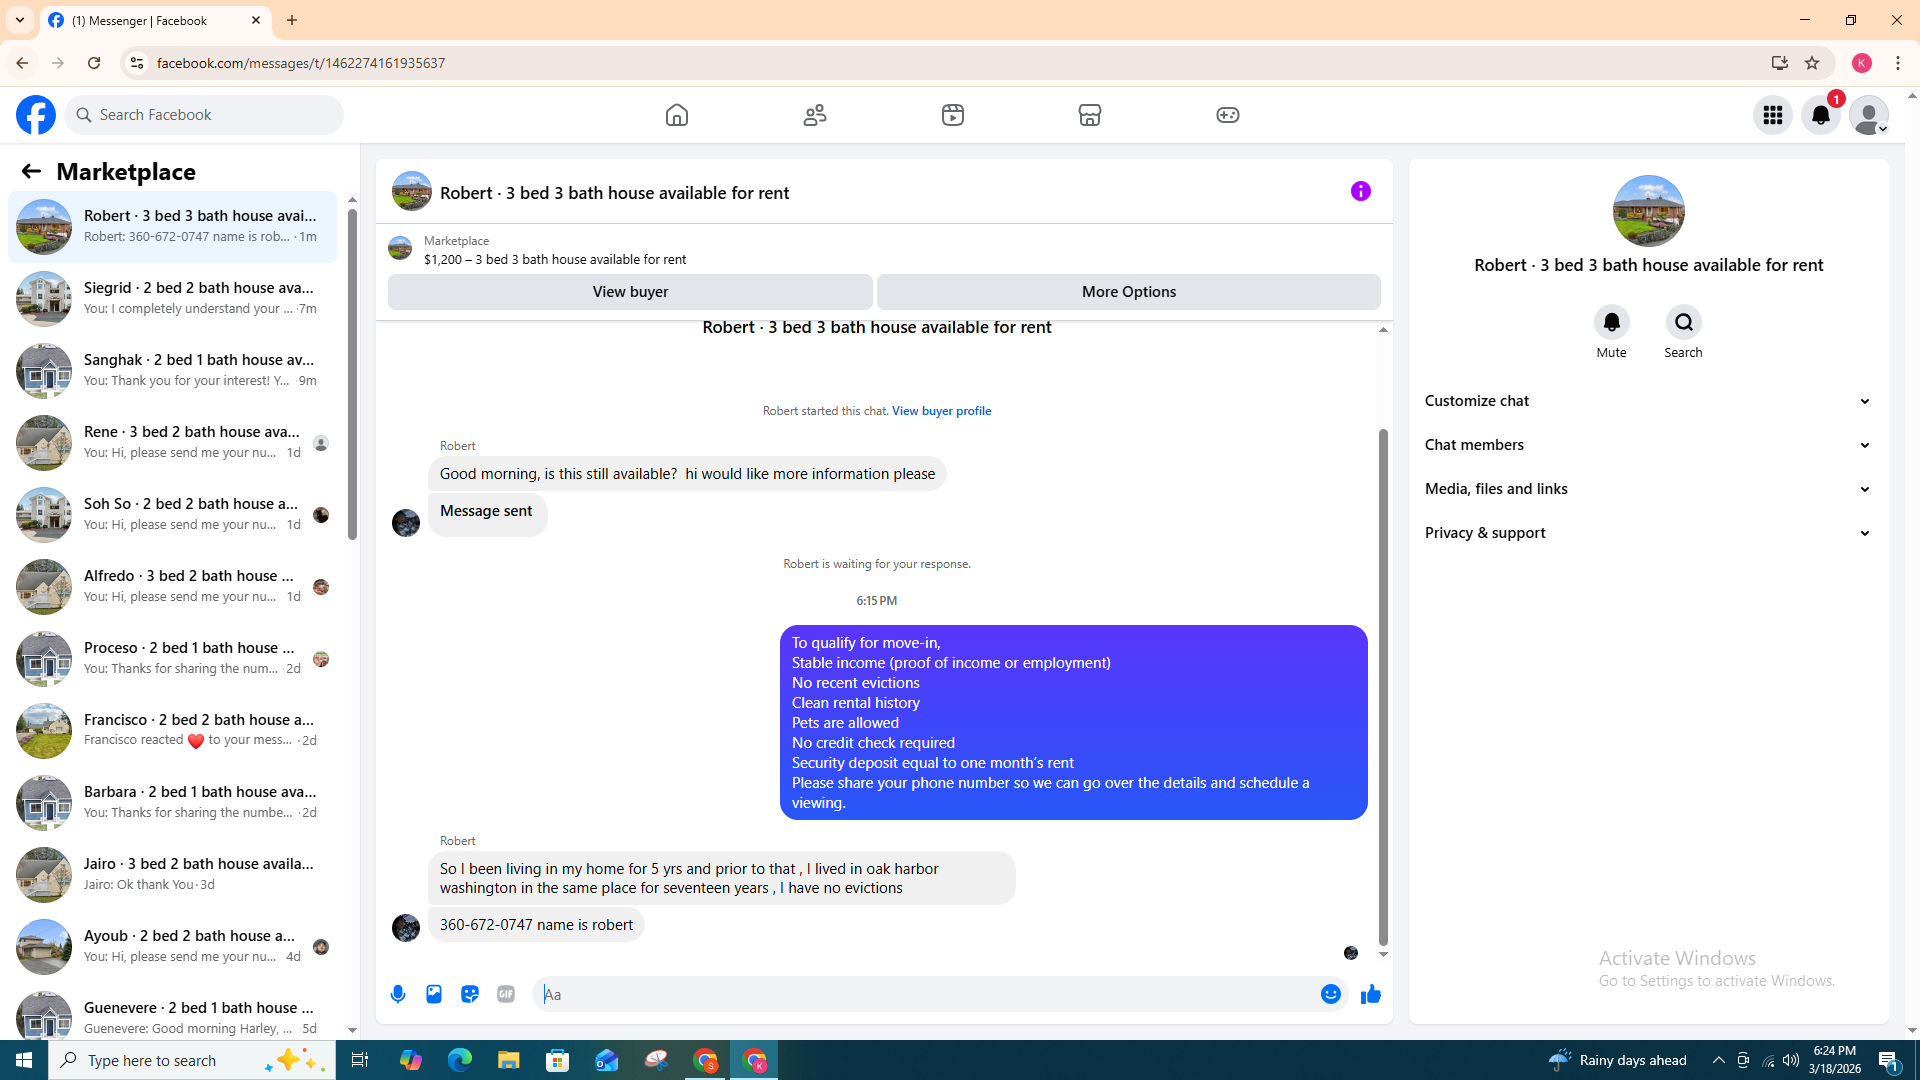1920x1080 pixels.
Task: Open Facebook notifications bell
Action: tap(1820, 115)
